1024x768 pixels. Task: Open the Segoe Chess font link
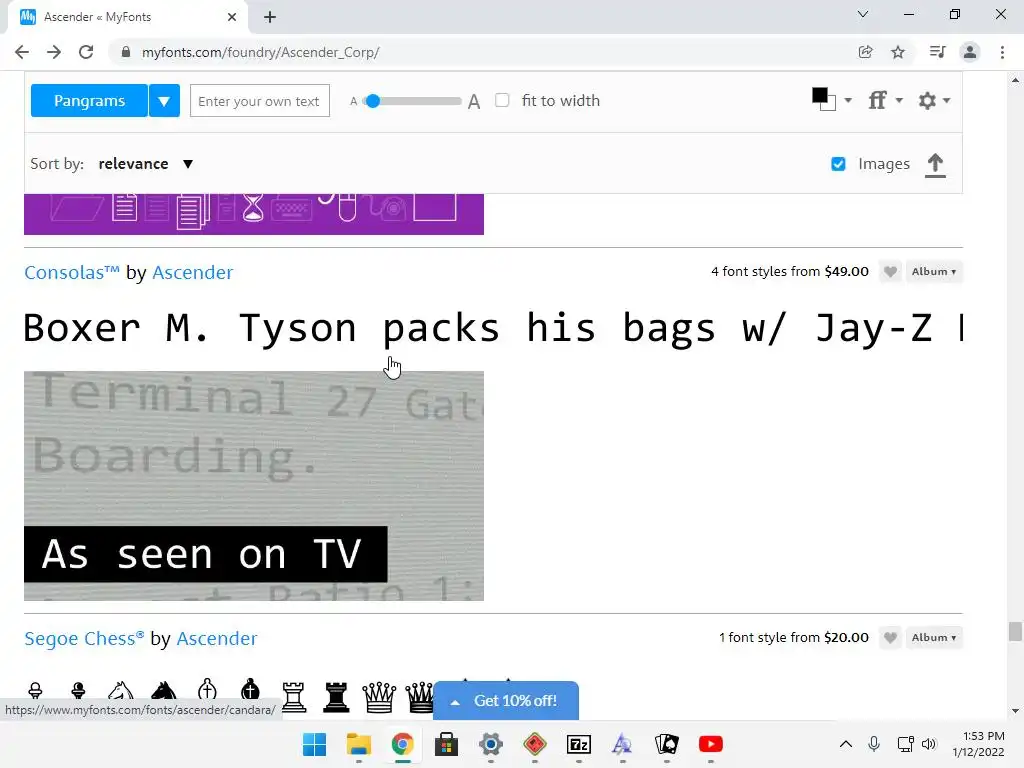click(x=84, y=638)
